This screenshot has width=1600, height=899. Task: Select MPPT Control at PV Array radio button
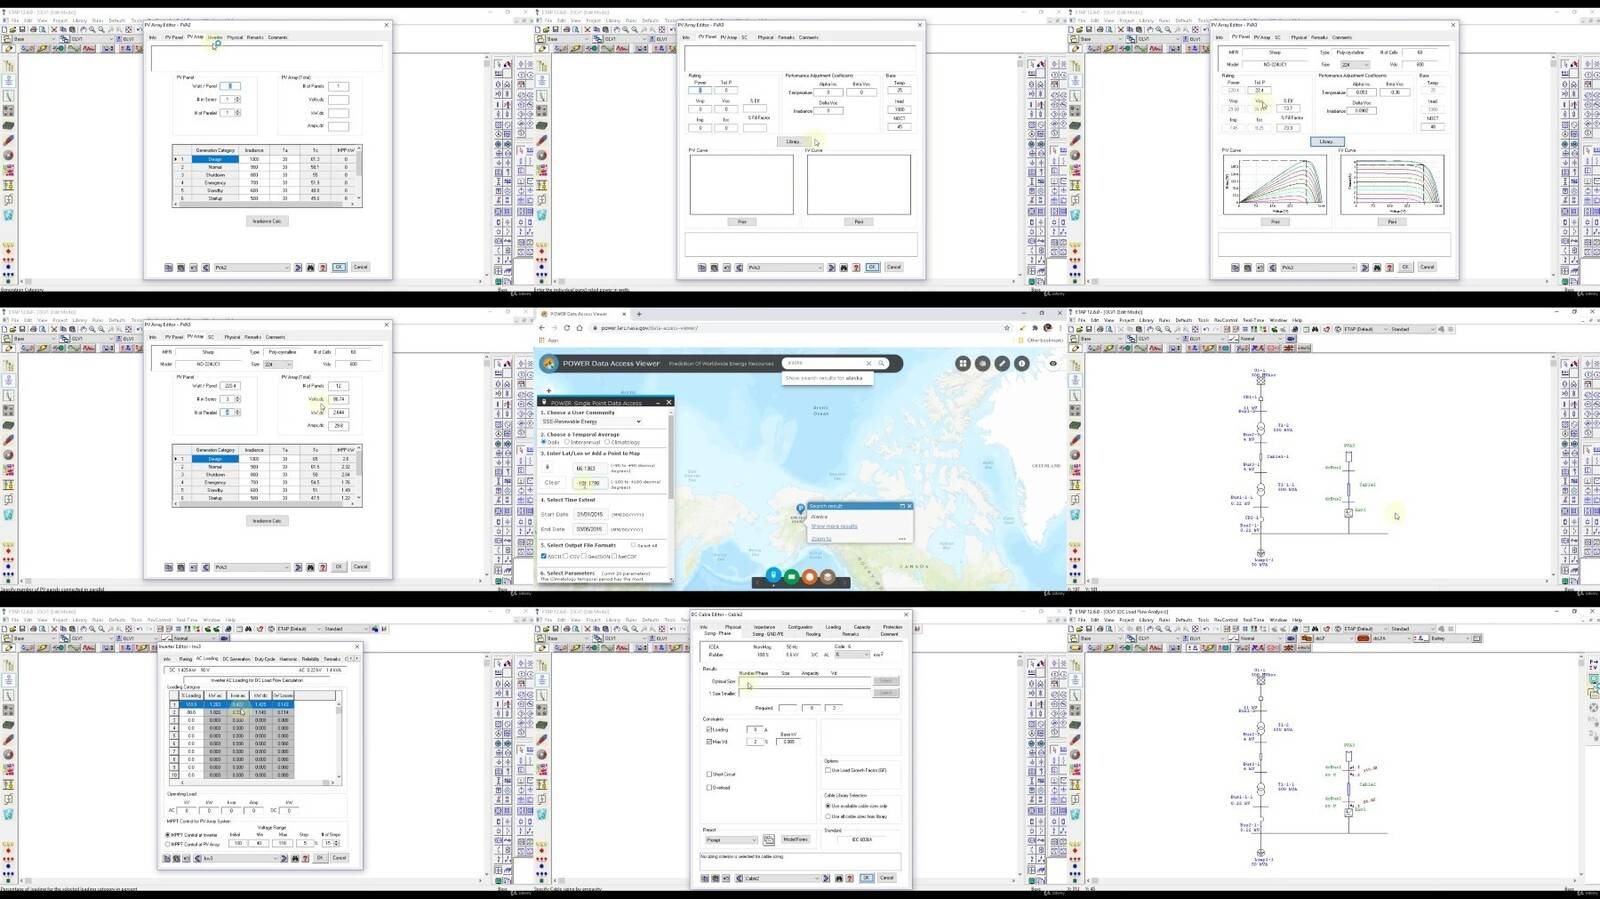pyautogui.click(x=168, y=844)
